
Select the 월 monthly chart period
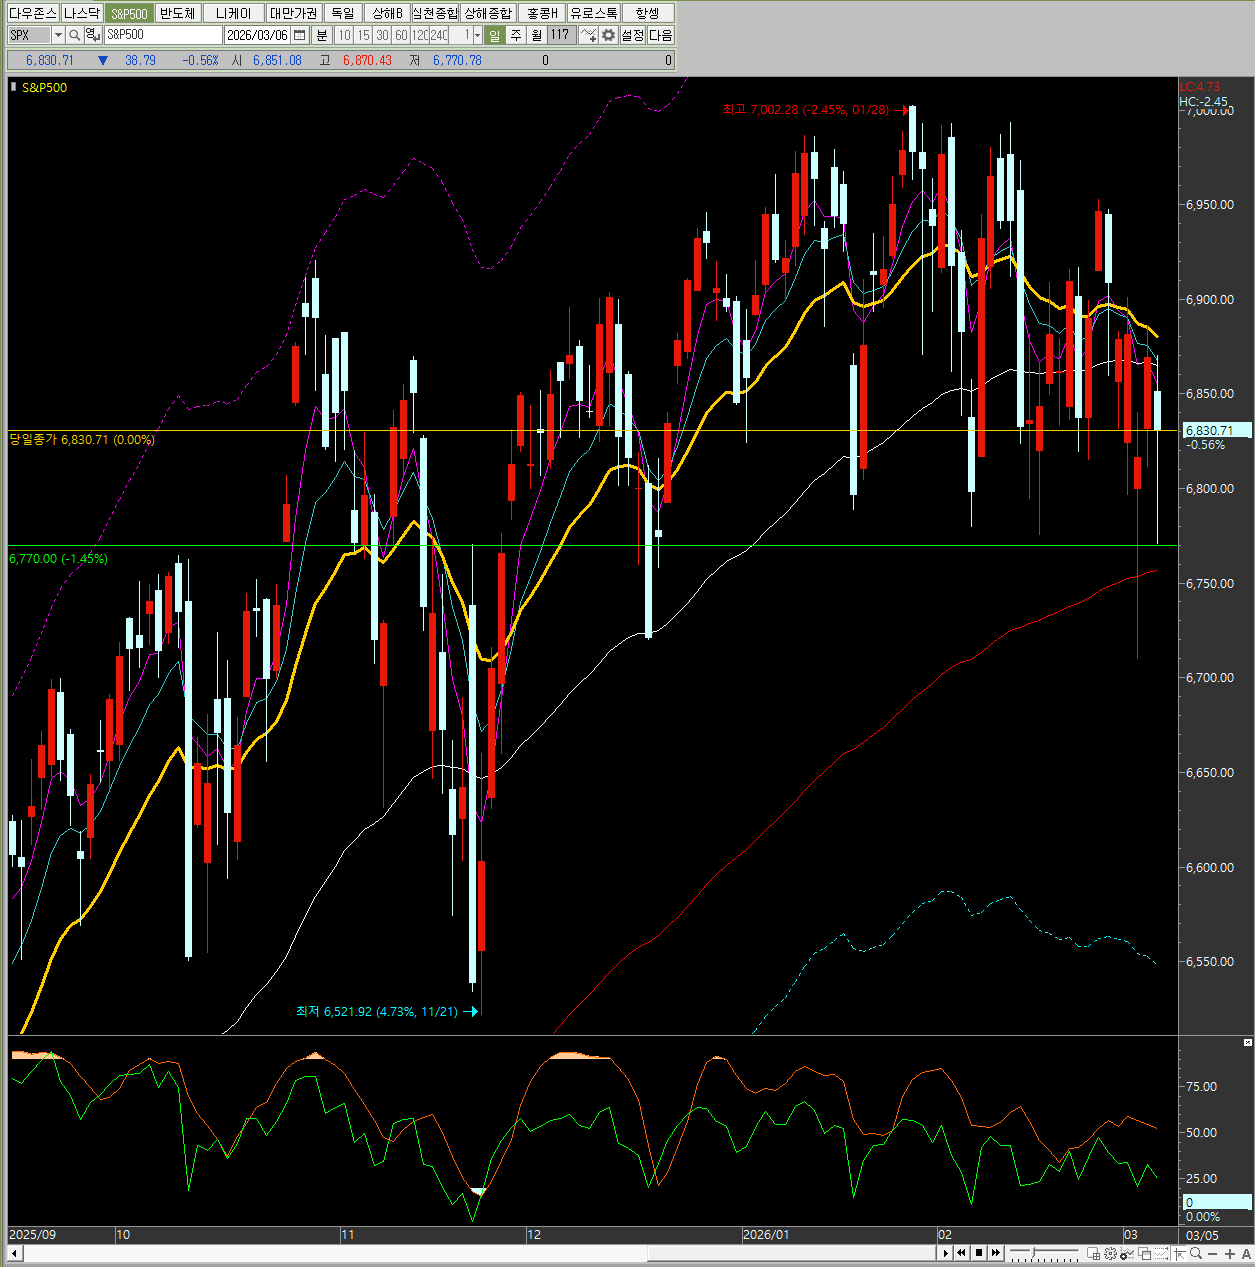pos(536,35)
